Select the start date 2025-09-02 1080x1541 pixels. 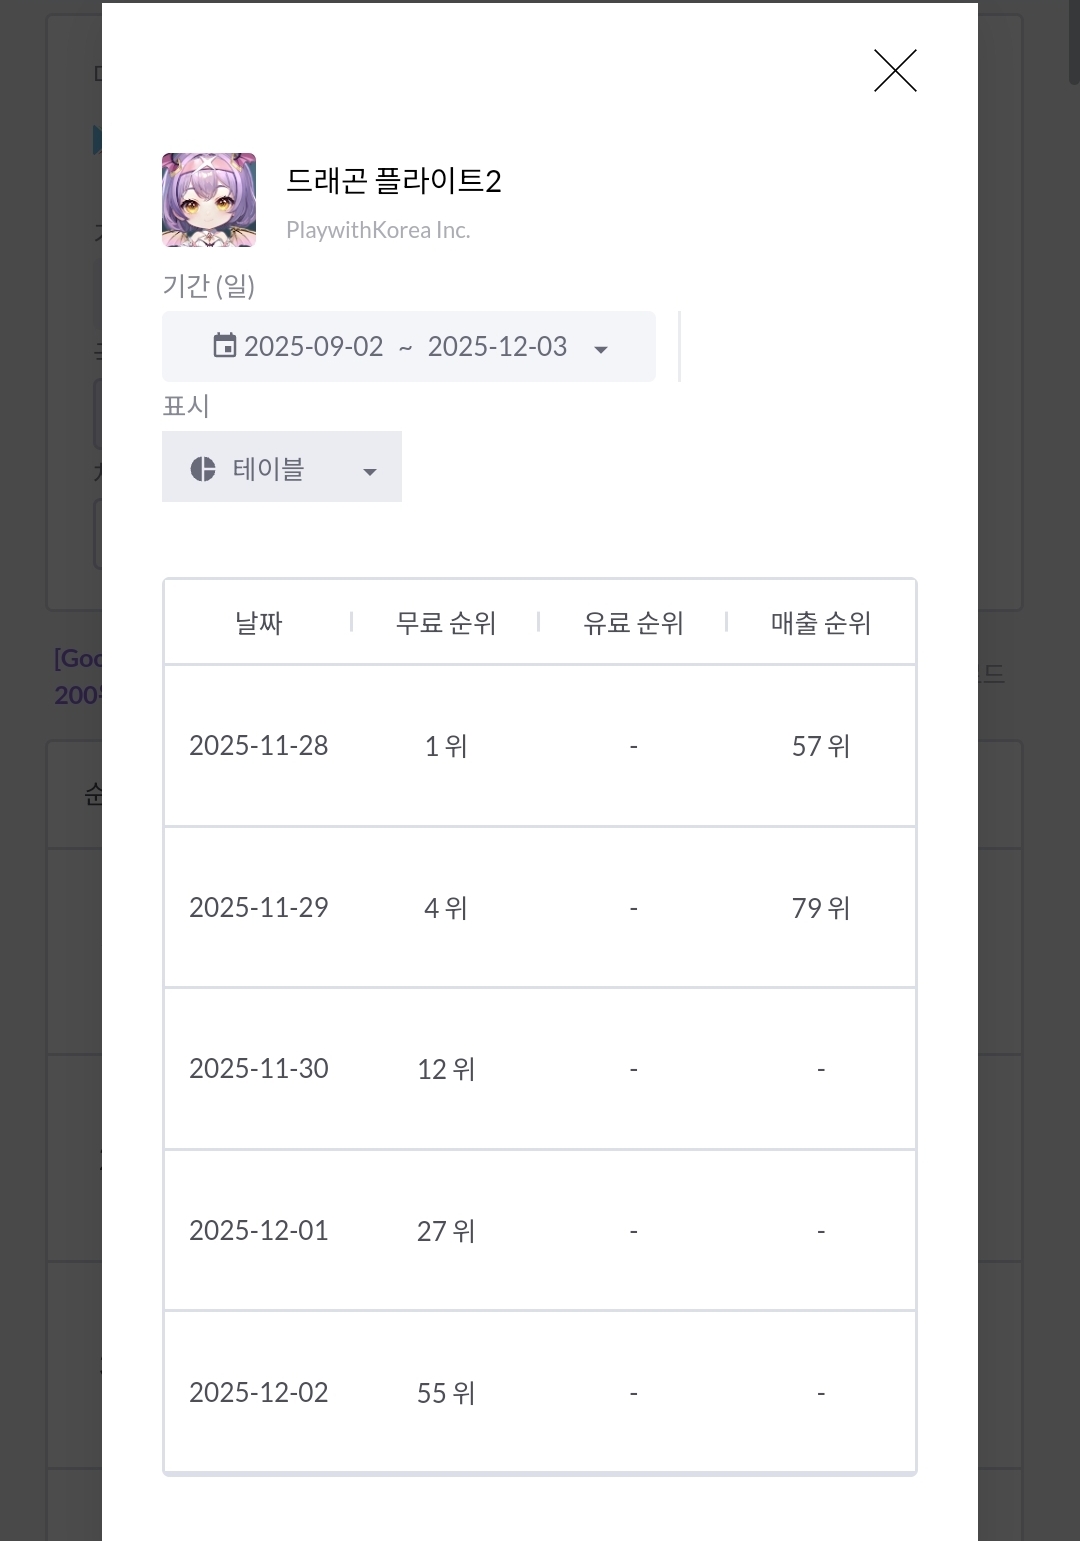(x=314, y=347)
